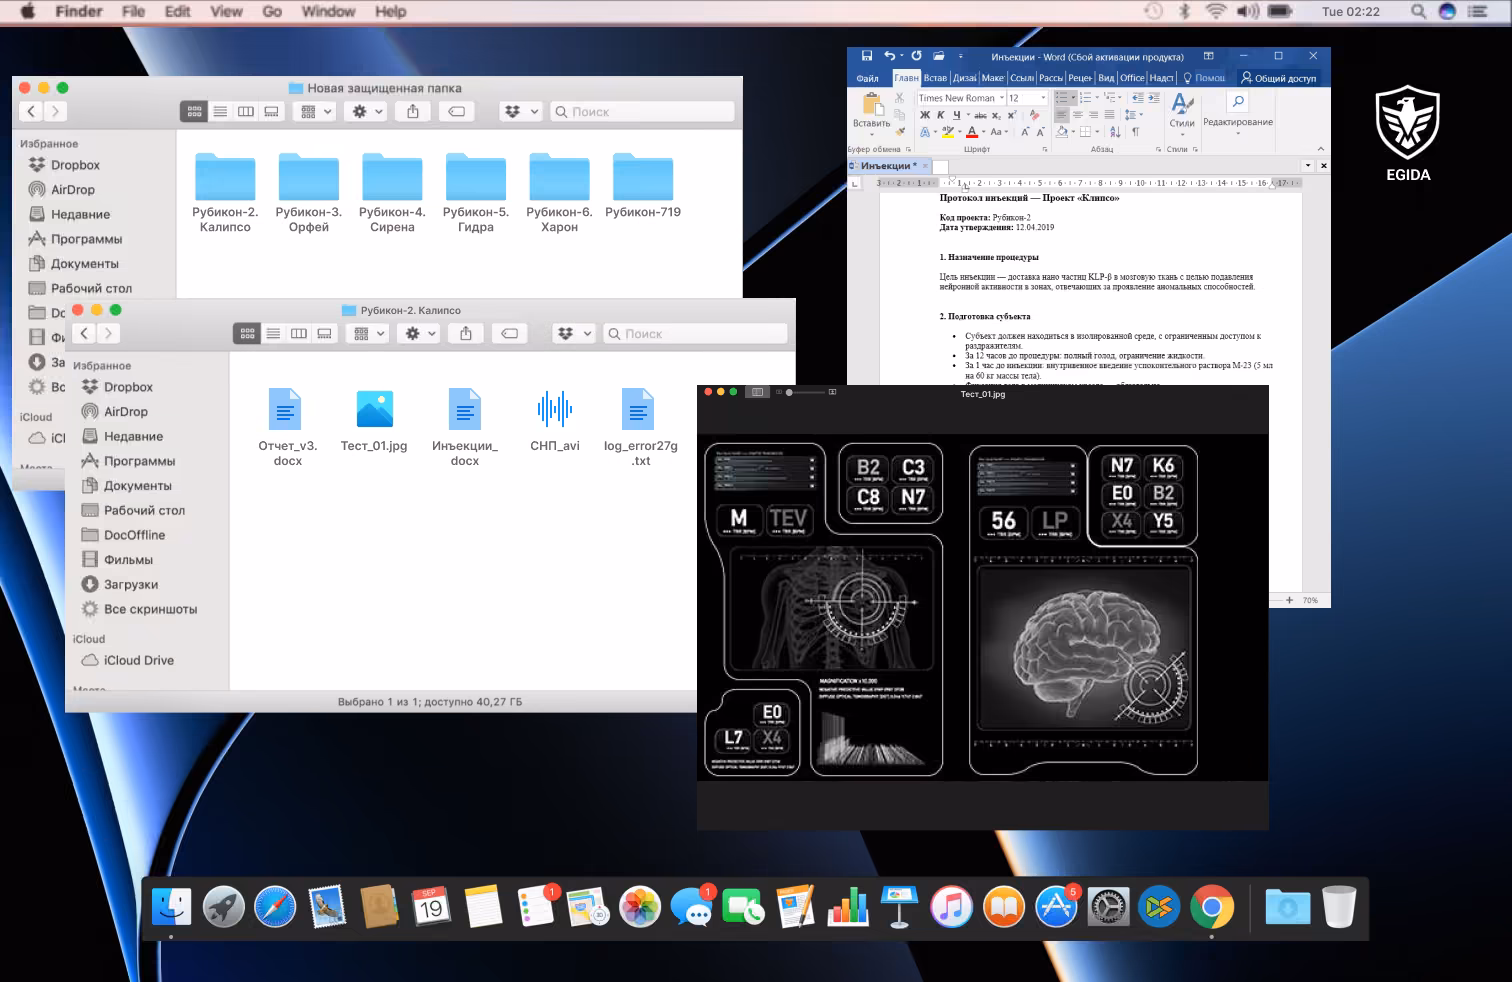1512x982 pixels.
Task: Click the open-folder icon in Word's title bar
Action: (x=938, y=56)
